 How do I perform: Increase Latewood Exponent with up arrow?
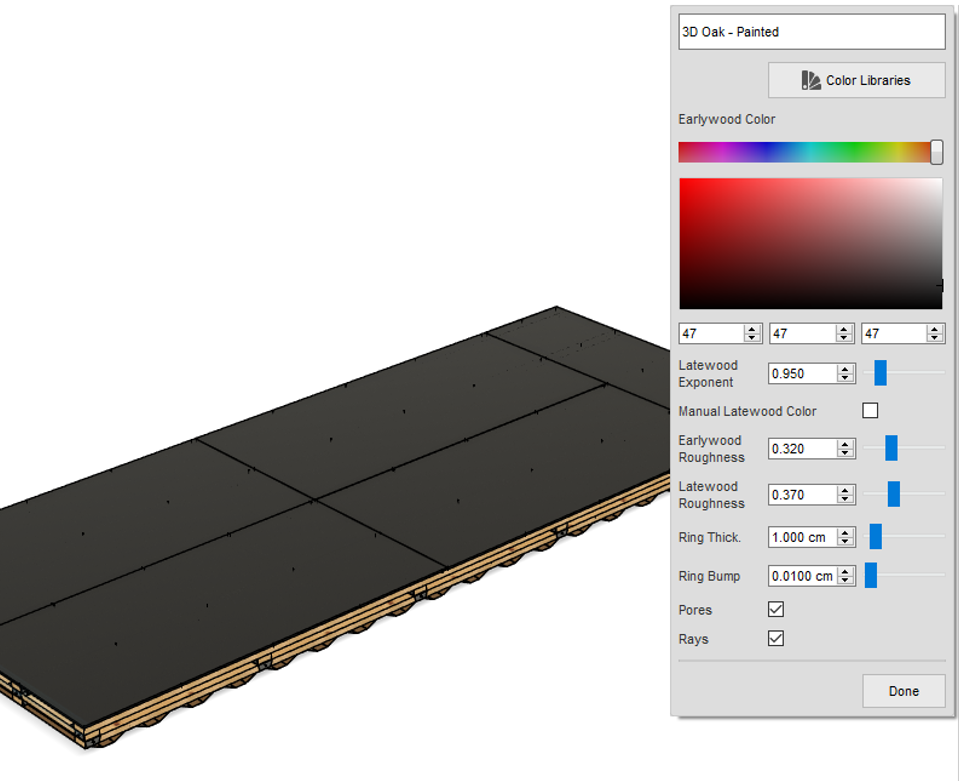tap(845, 369)
